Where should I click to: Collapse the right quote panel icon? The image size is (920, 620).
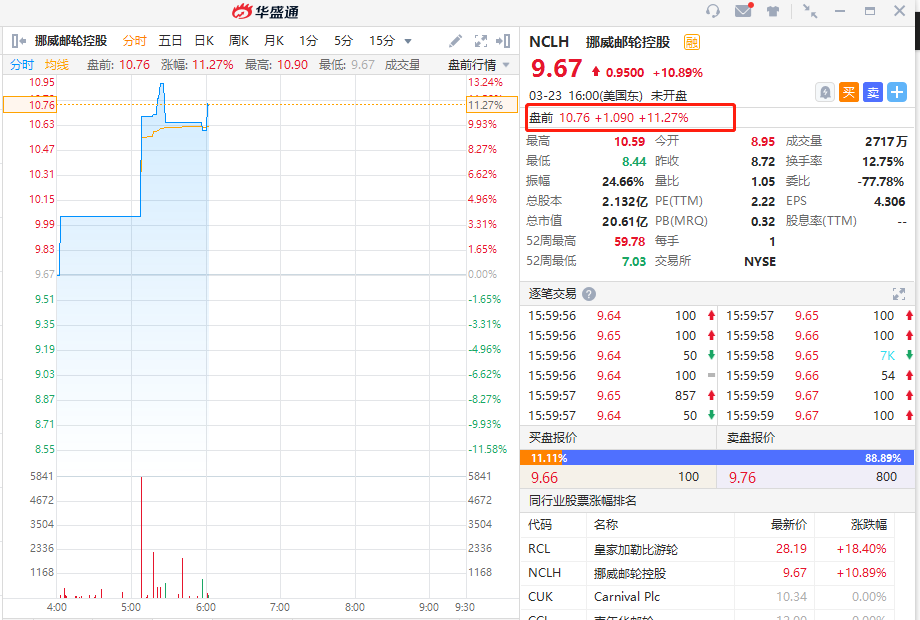tap(503, 40)
